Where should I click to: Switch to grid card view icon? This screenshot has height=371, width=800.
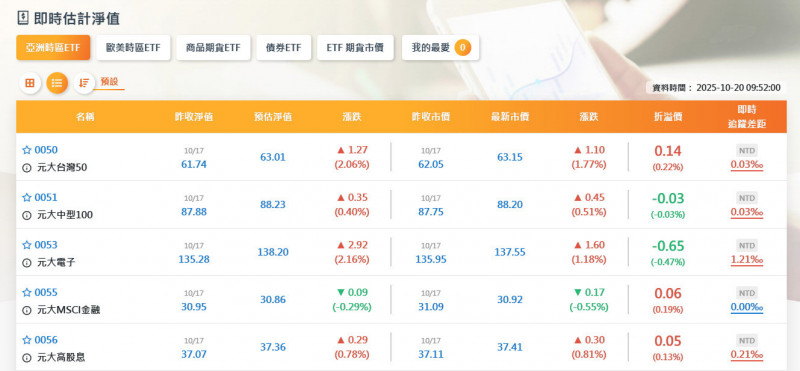[30, 83]
